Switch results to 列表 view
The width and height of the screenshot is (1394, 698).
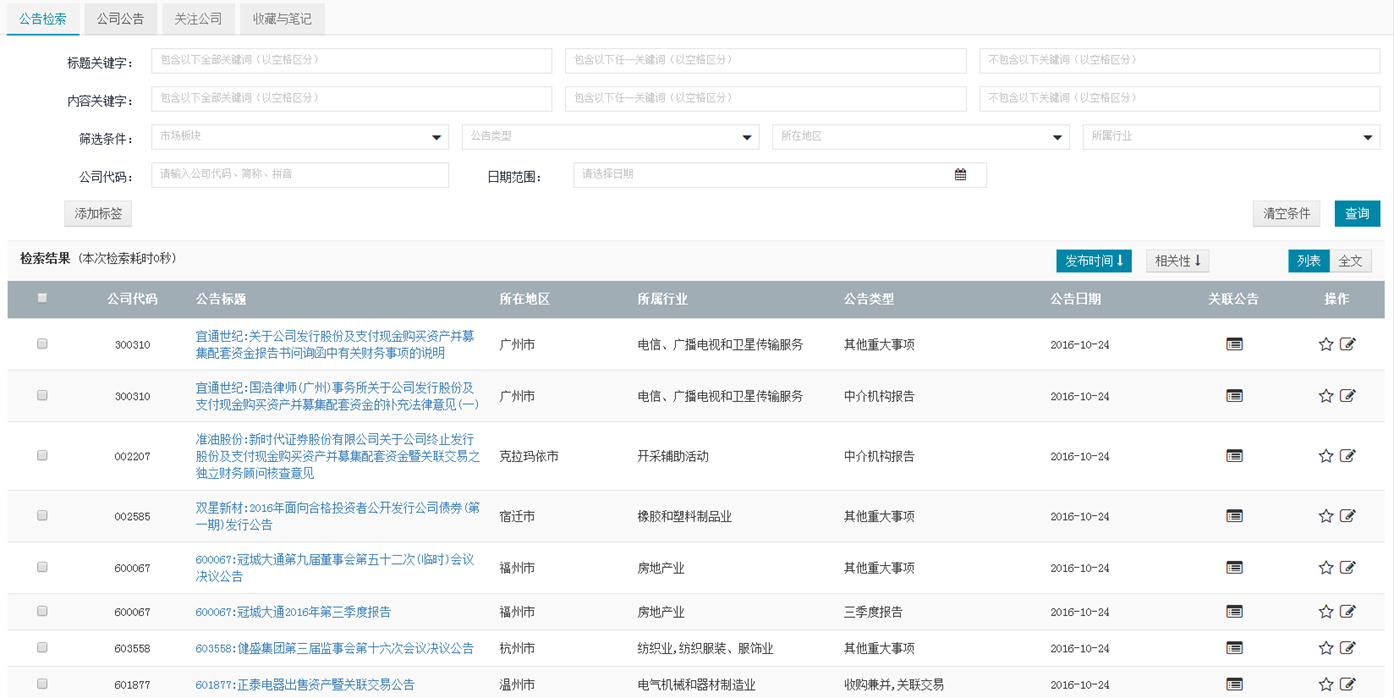tap(1309, 261)
